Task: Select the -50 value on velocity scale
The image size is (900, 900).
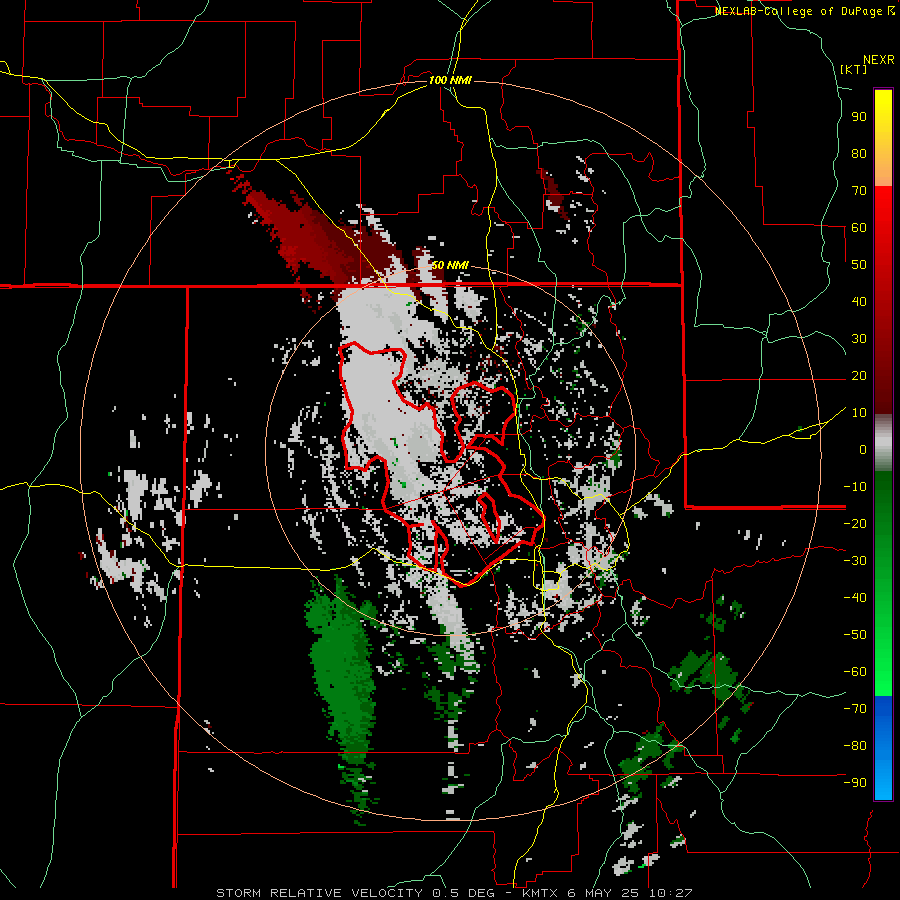Action: pos(856,635)
